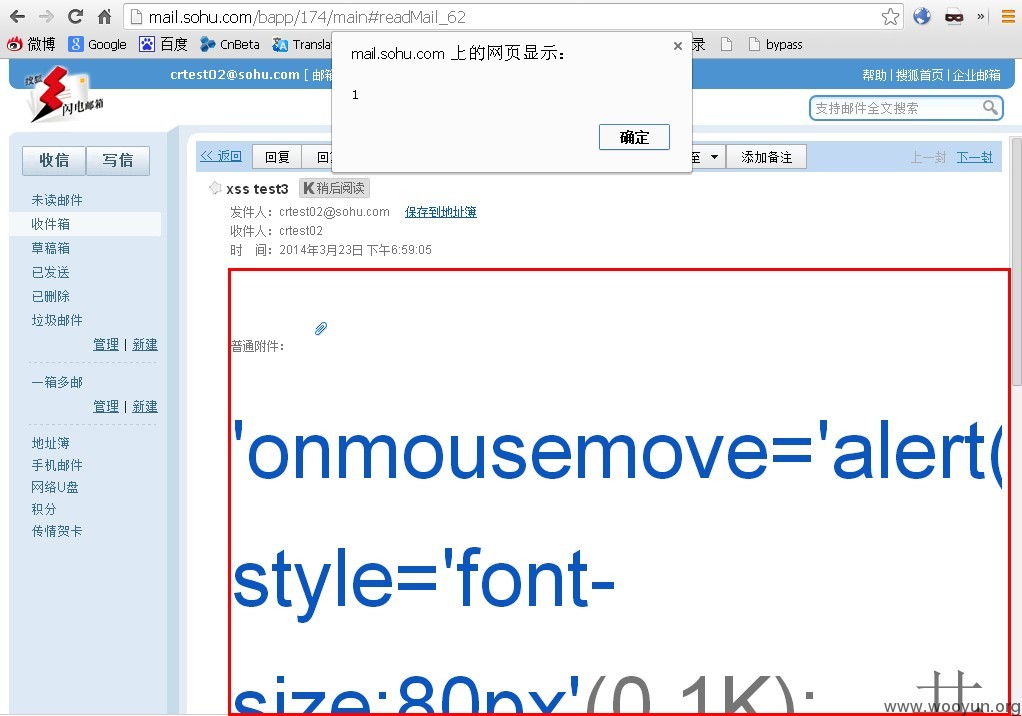Open the 草稿箱 folder
The height and width of the screenshot is (716, 1022).
click(50, 248)
